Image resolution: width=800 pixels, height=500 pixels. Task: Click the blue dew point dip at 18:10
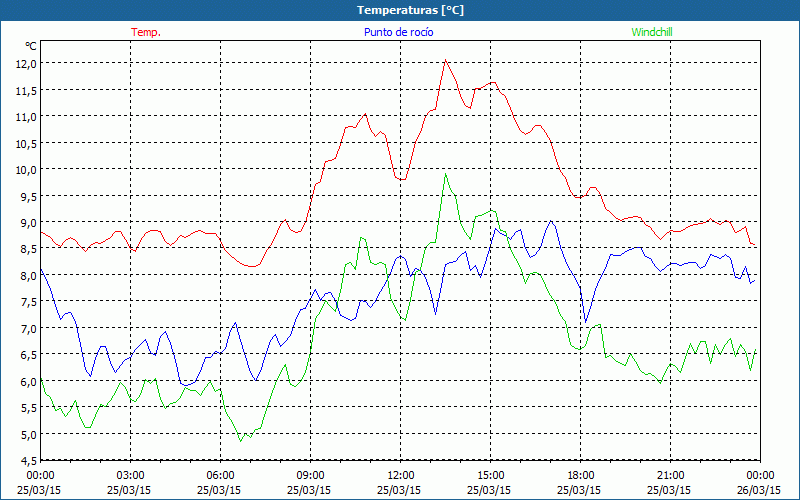click(x=585, y=322)
